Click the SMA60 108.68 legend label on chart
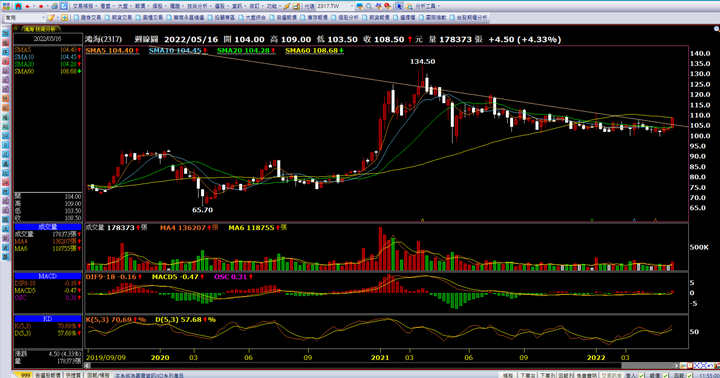This screenshot has width=720, height=378. tap(315, 50)
